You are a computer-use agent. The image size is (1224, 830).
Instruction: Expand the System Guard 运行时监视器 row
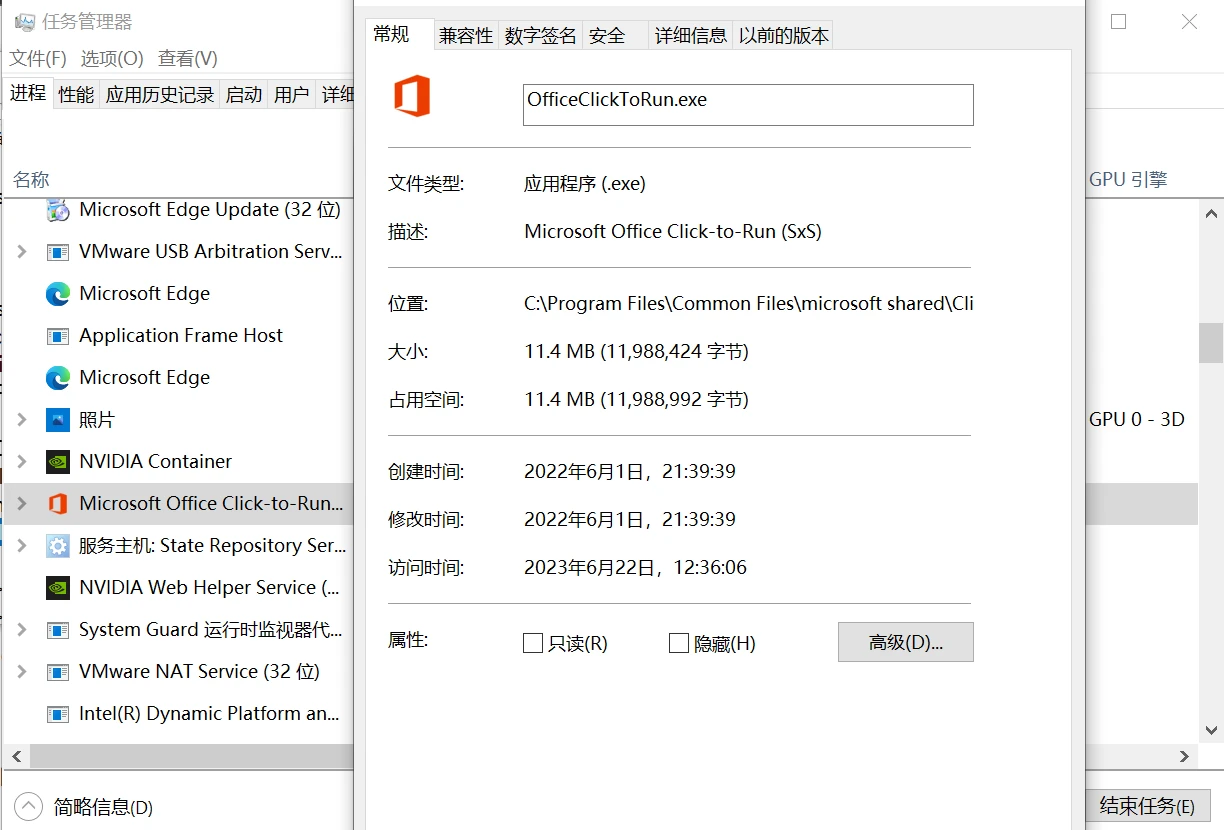[x=21, y=630]
